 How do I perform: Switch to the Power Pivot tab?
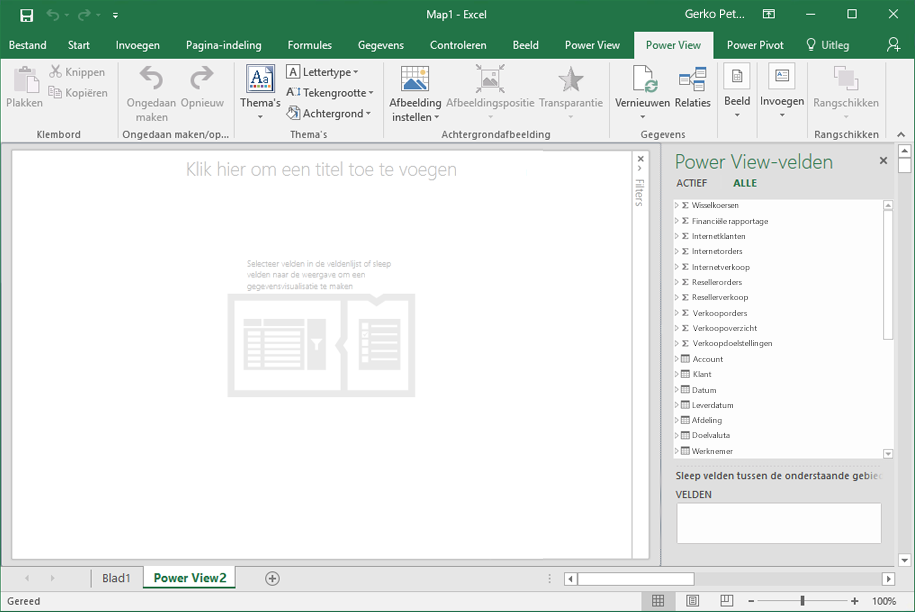point(755,45)
